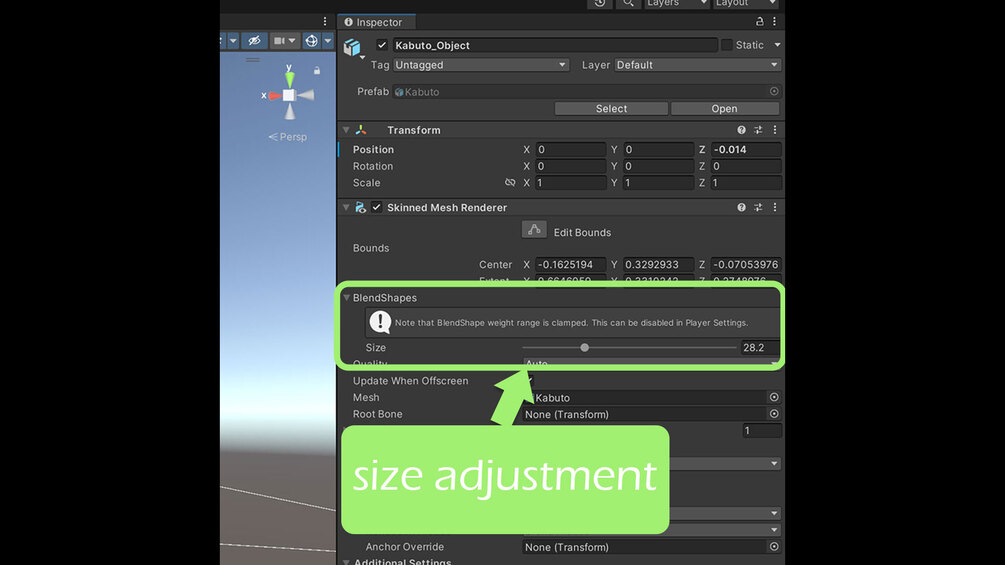Click the scene gizmo lock icon
1005x565 pixels.
317,70
